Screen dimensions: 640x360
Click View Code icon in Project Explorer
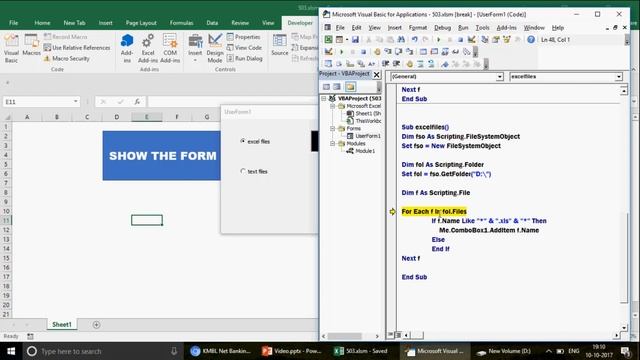point(326,87)
